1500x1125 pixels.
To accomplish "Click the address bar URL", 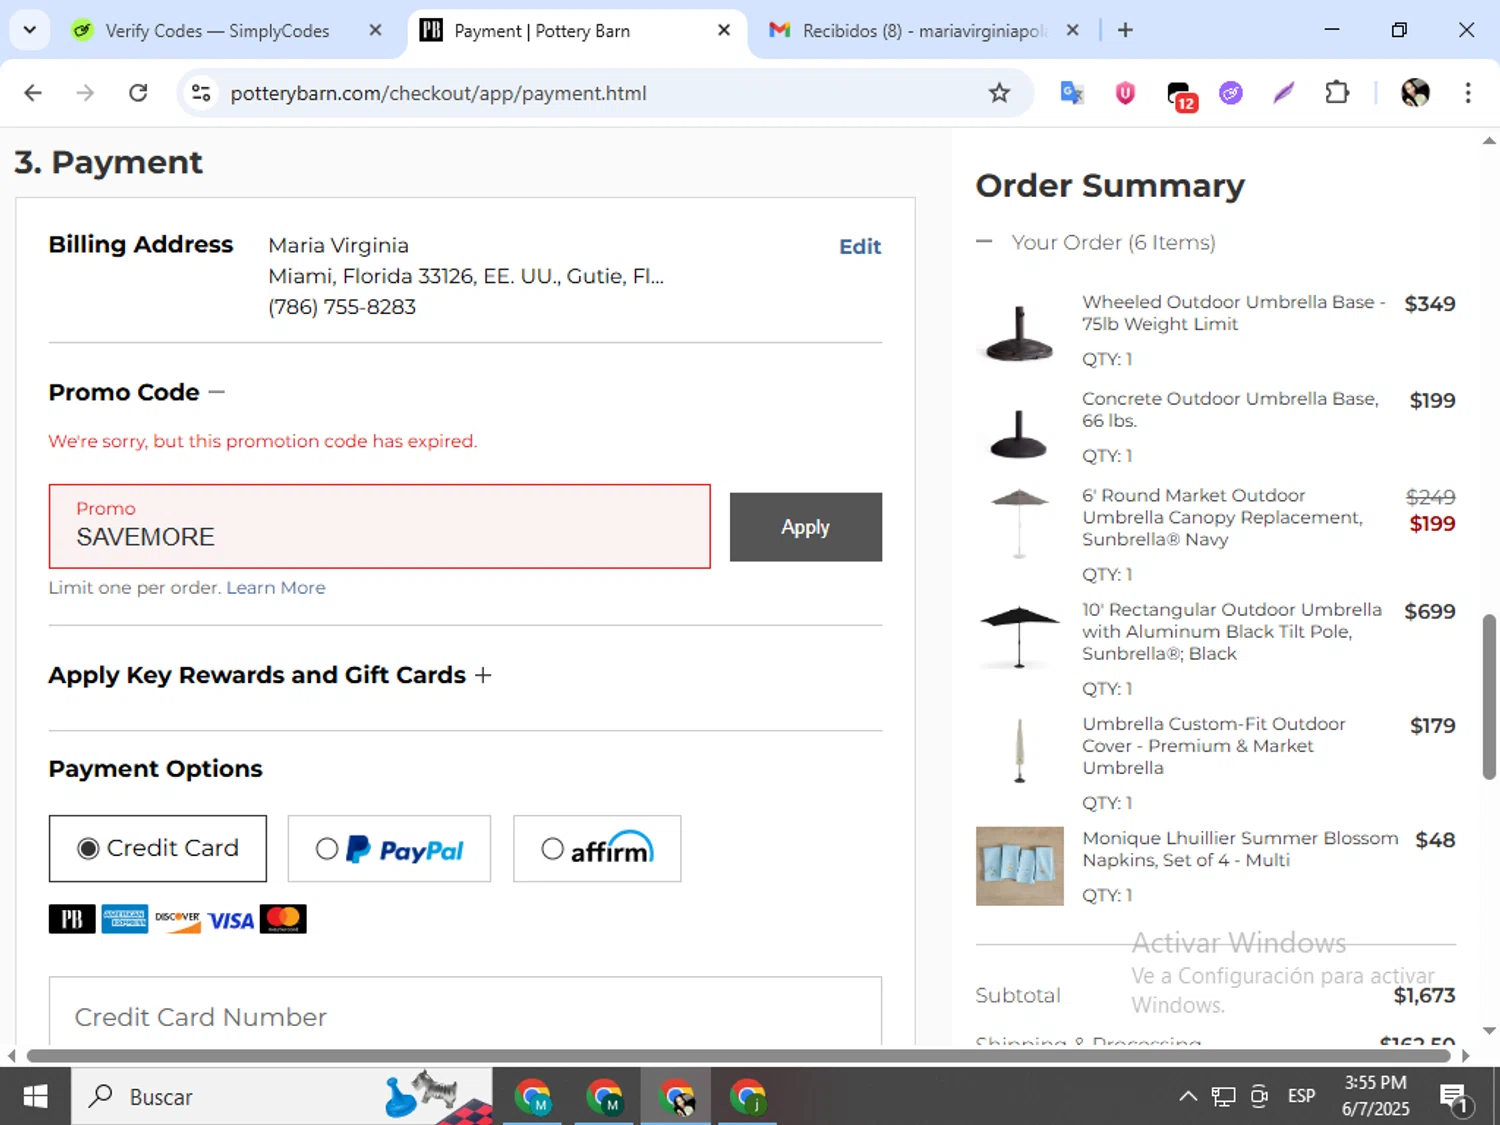I will [x=438, y=93].
